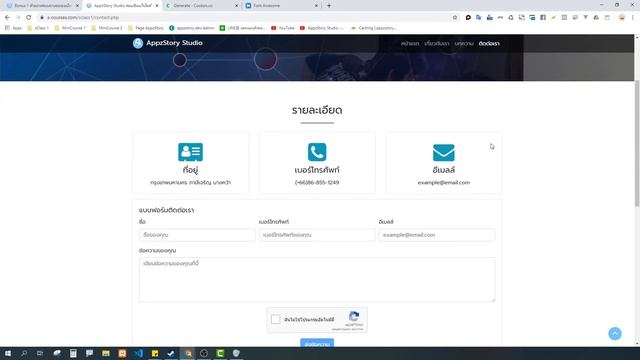Click the Google Translate extension icon

coord(479,18)
